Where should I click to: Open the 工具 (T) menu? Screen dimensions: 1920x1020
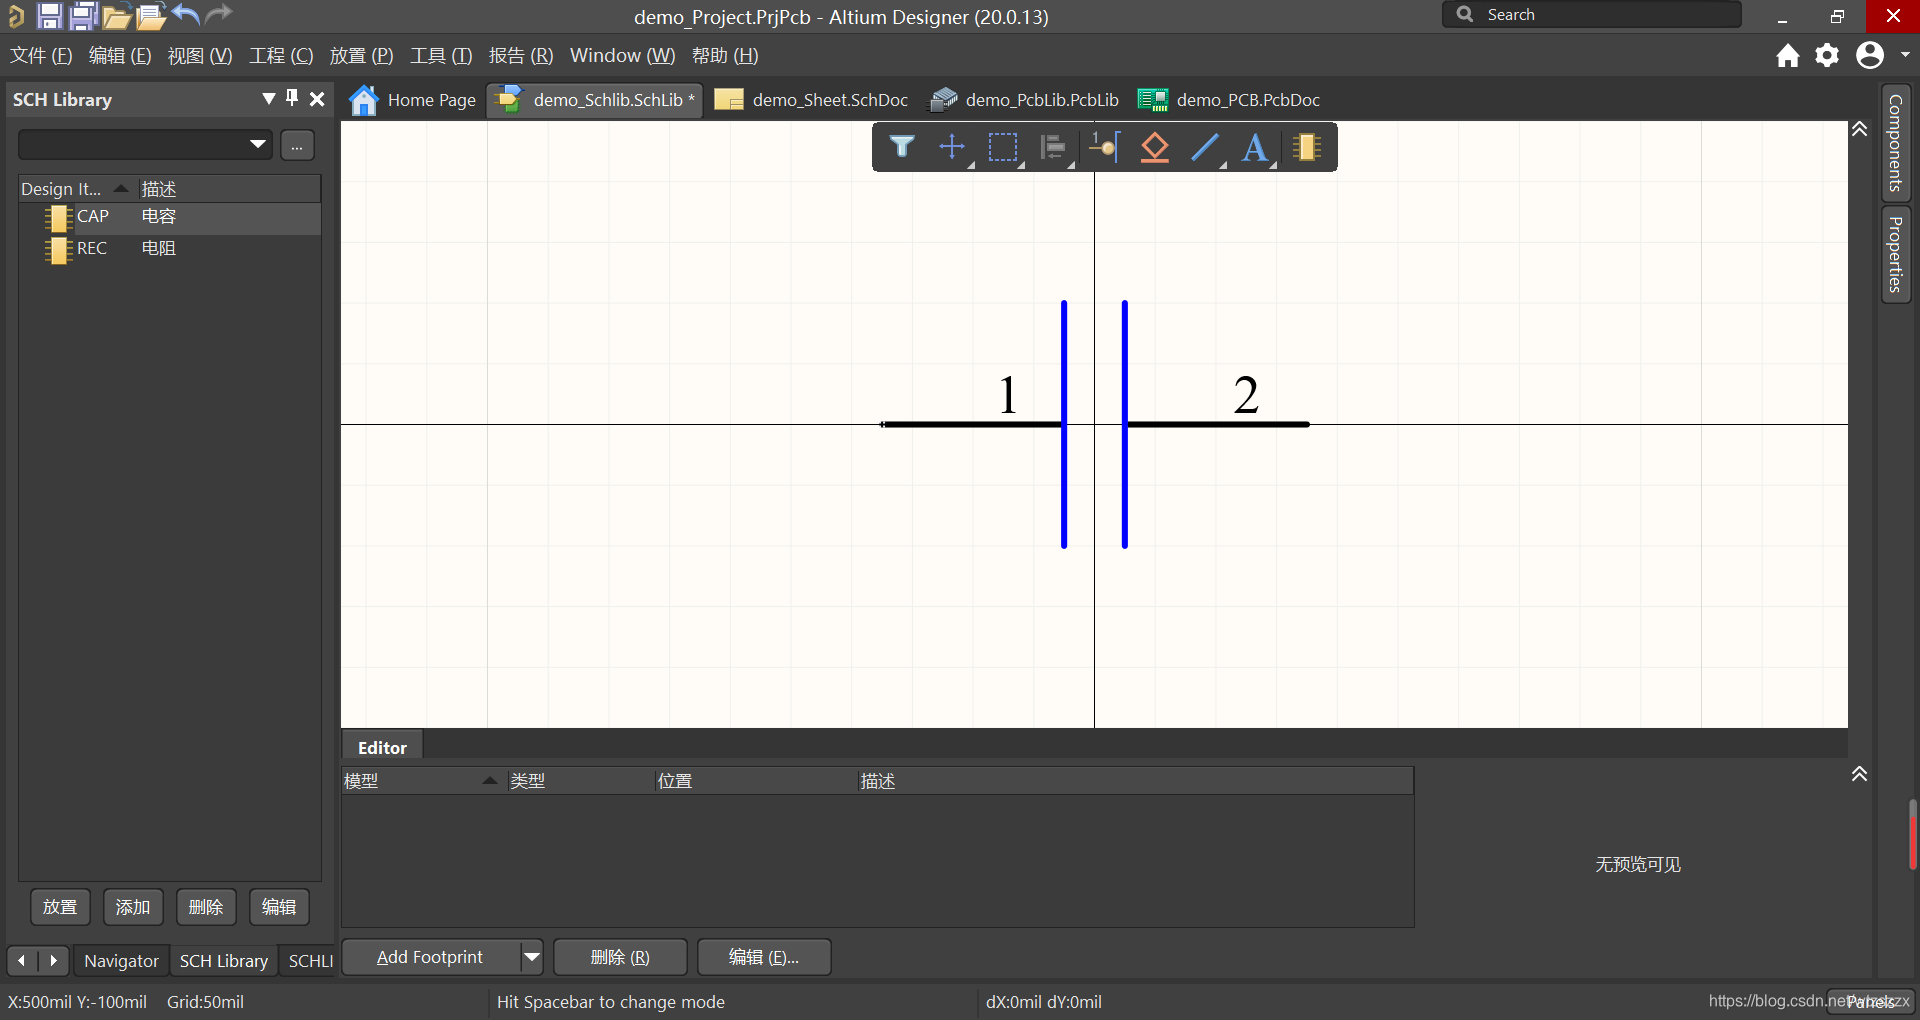pyautogui.click(x=441, y=56)
